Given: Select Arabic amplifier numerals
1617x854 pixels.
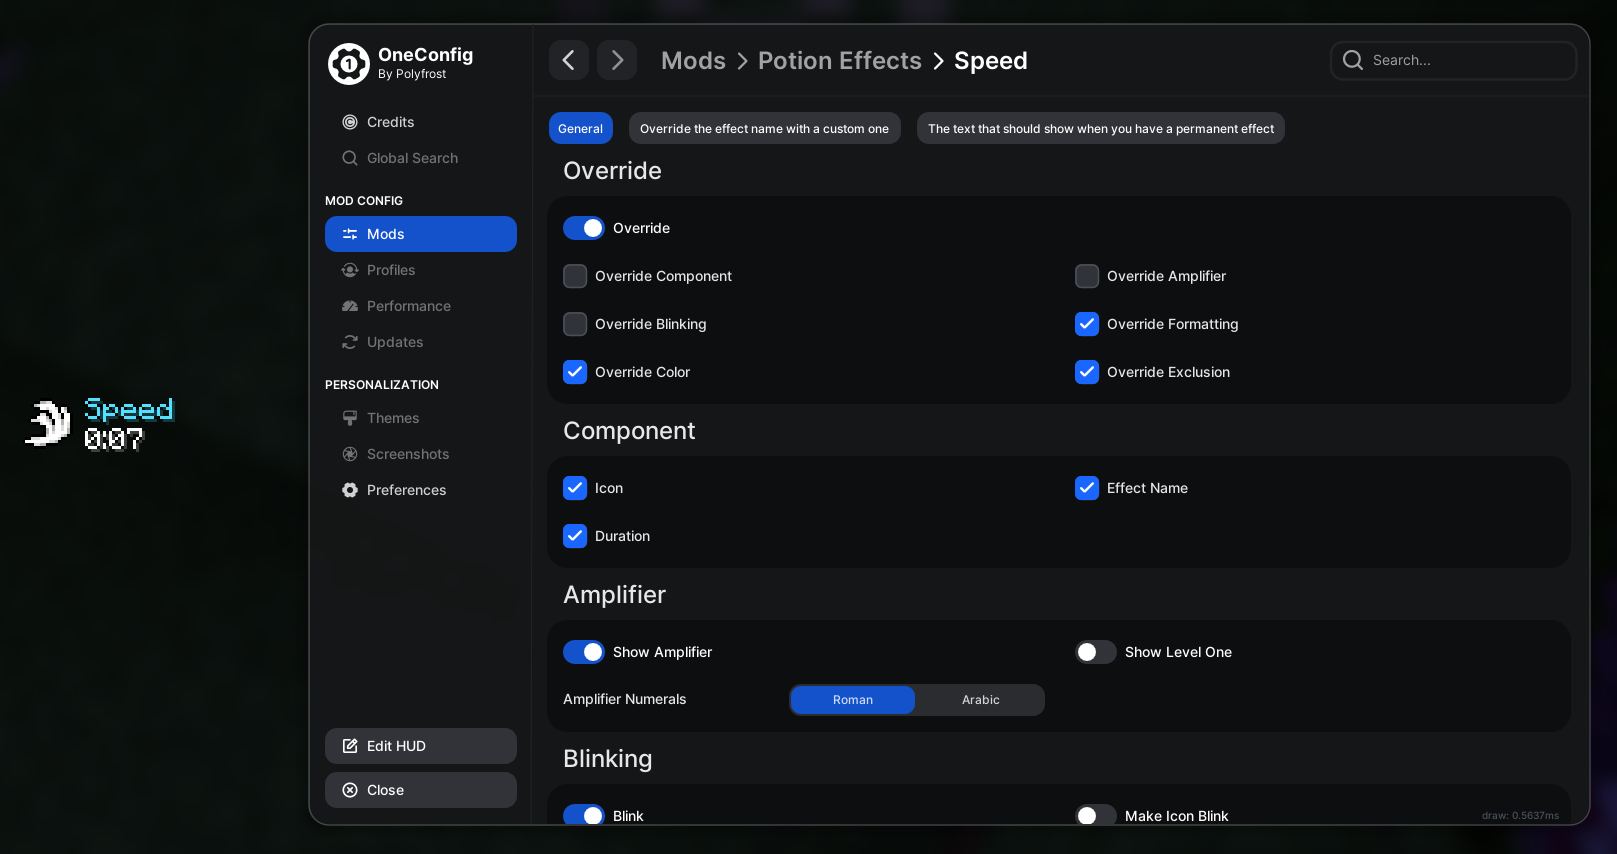Looking at the screenshot, I should [981, 700].
